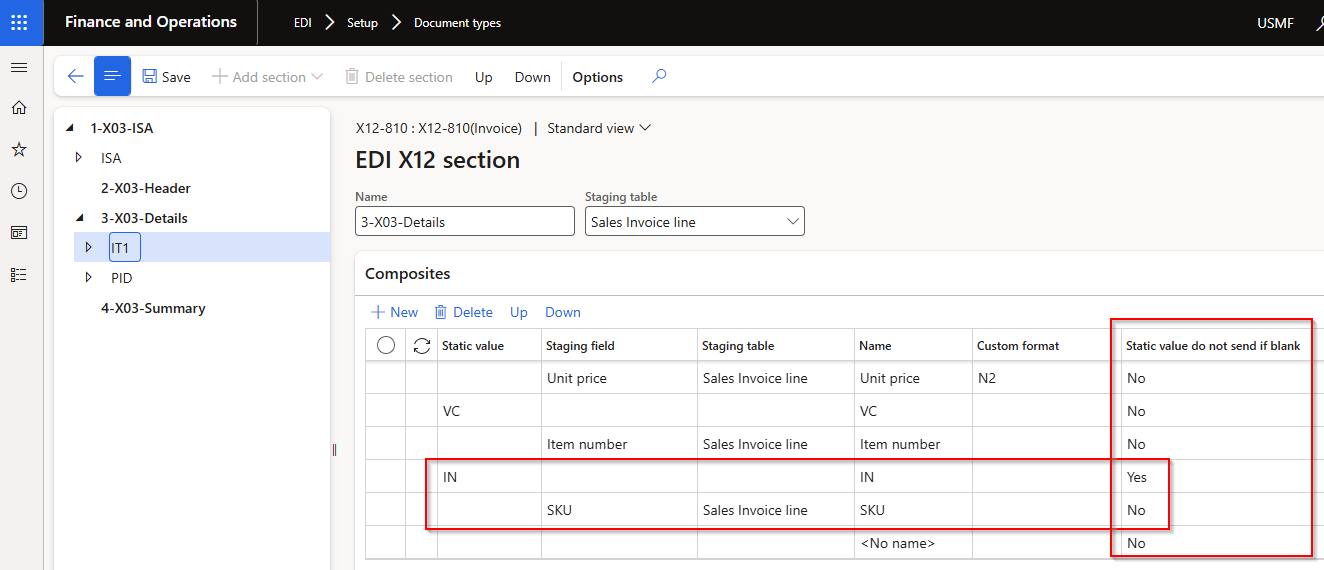The image size is (1324, 570).
Task: Click New in the Composites toolbar
Action: coord(394,312)
